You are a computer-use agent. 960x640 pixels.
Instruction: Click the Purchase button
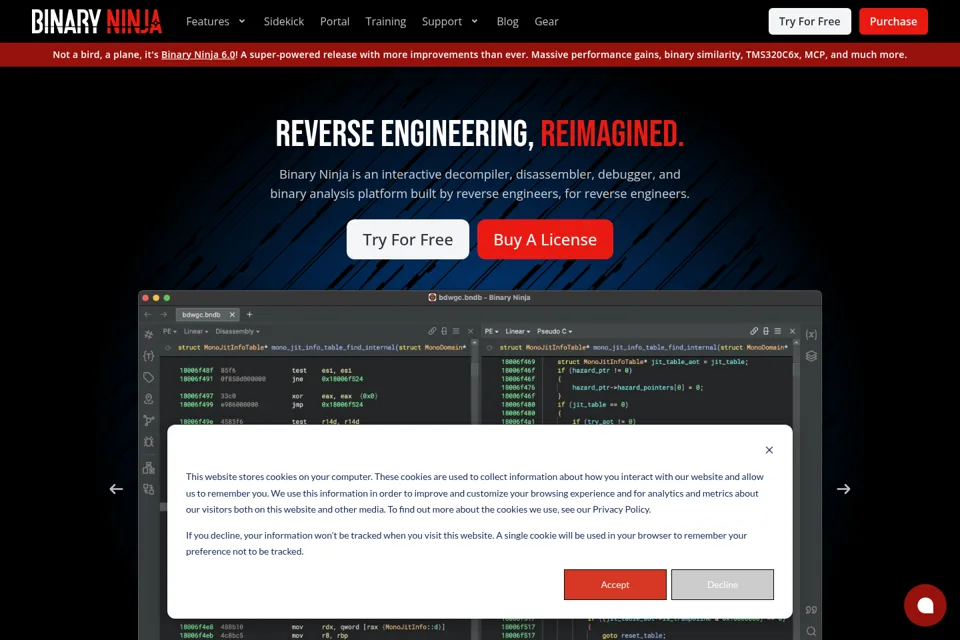point(893,21)
